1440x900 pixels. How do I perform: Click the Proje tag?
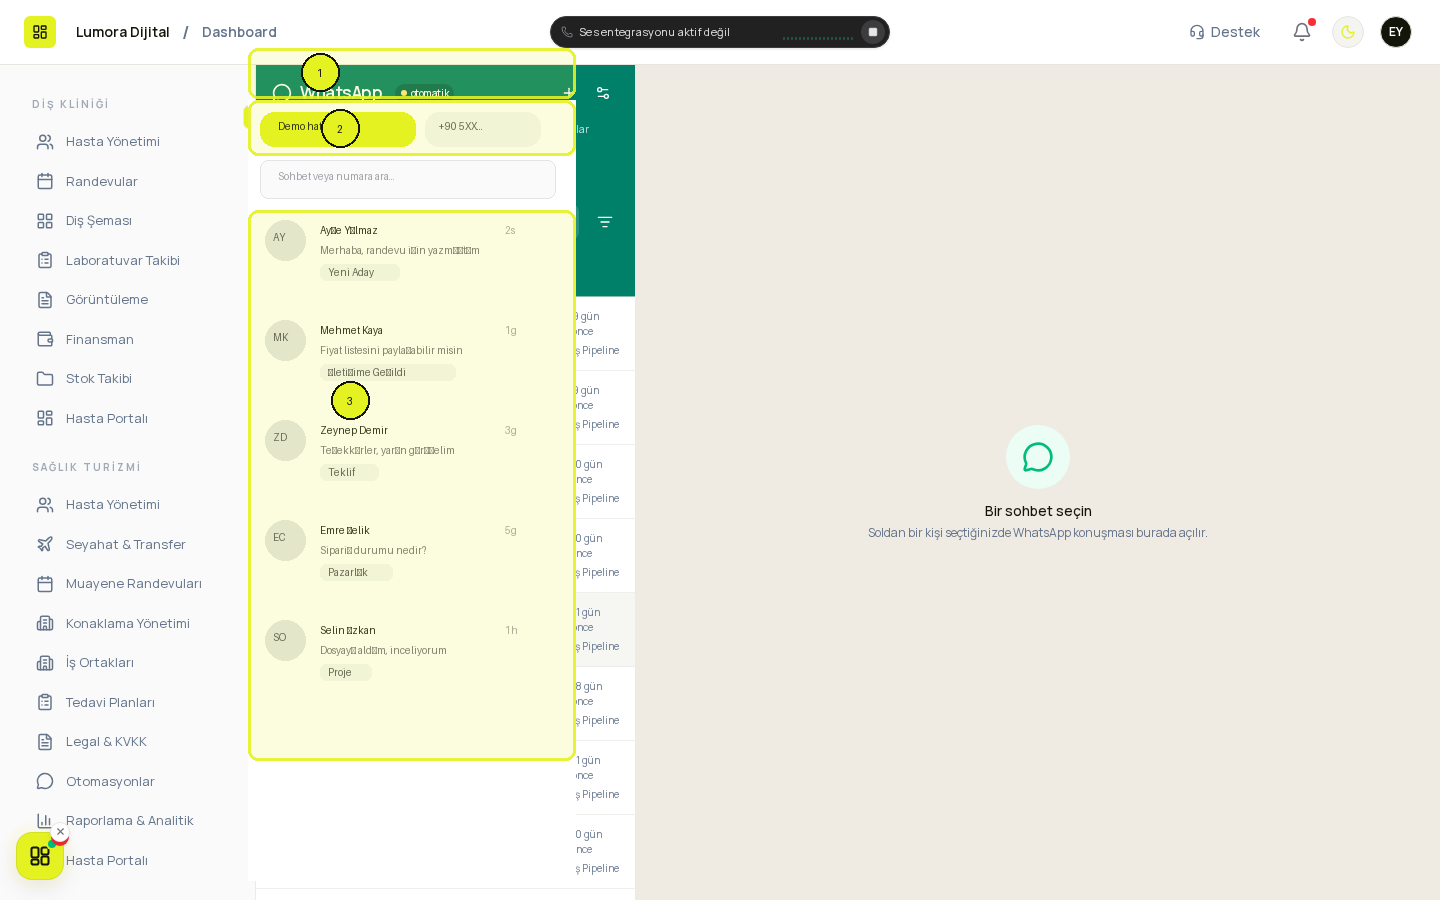[x=346, y=673]
